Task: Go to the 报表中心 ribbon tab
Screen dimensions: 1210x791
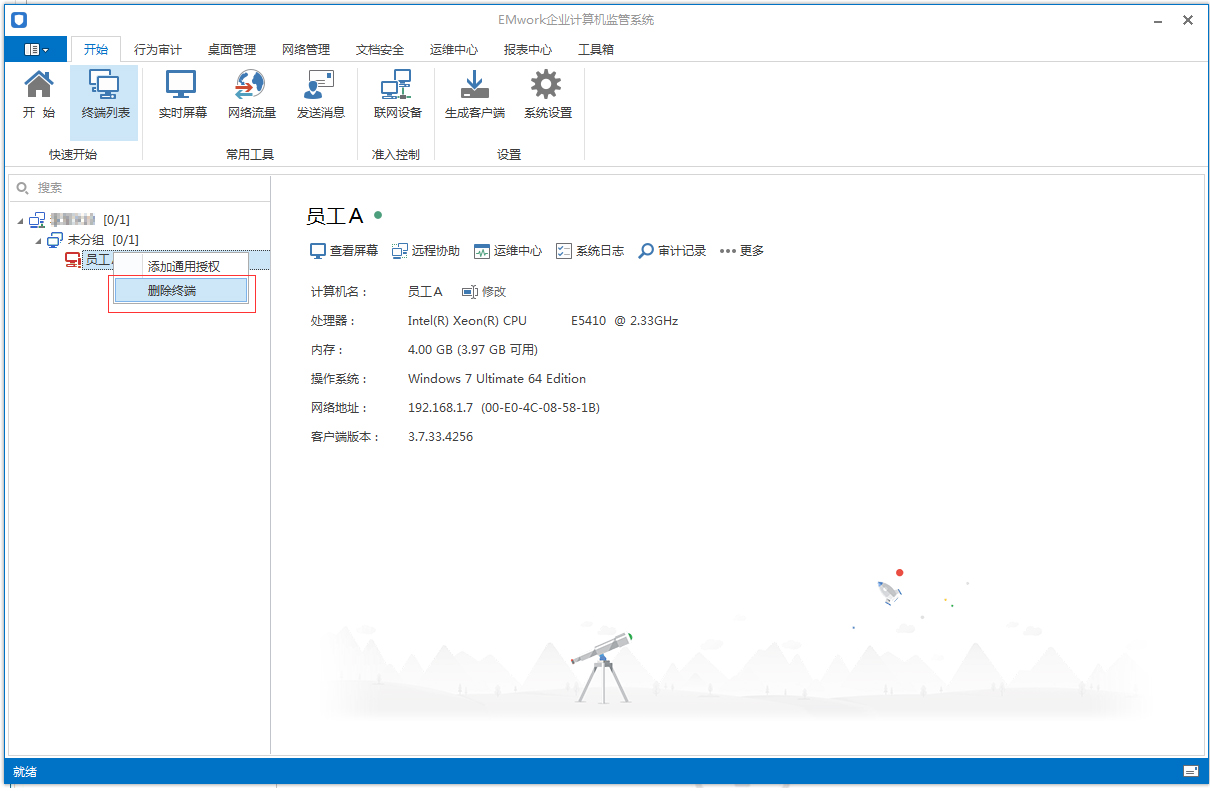Action: [x=528, y=49]
